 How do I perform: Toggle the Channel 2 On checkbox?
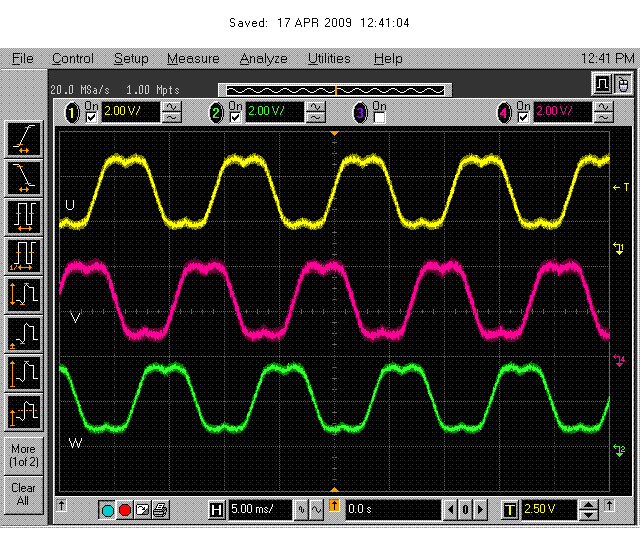click(x=235, y=118)
